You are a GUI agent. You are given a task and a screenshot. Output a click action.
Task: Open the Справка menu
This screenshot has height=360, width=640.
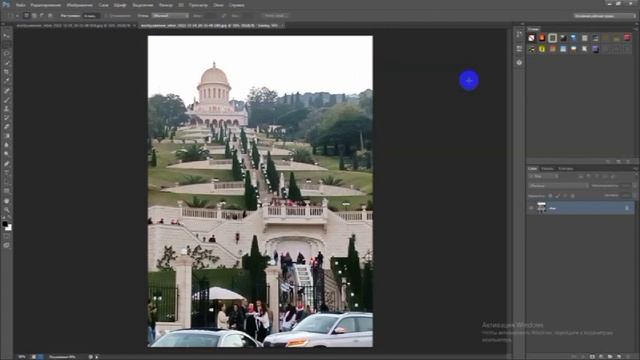pyautogui.click(x=237, y=5)
